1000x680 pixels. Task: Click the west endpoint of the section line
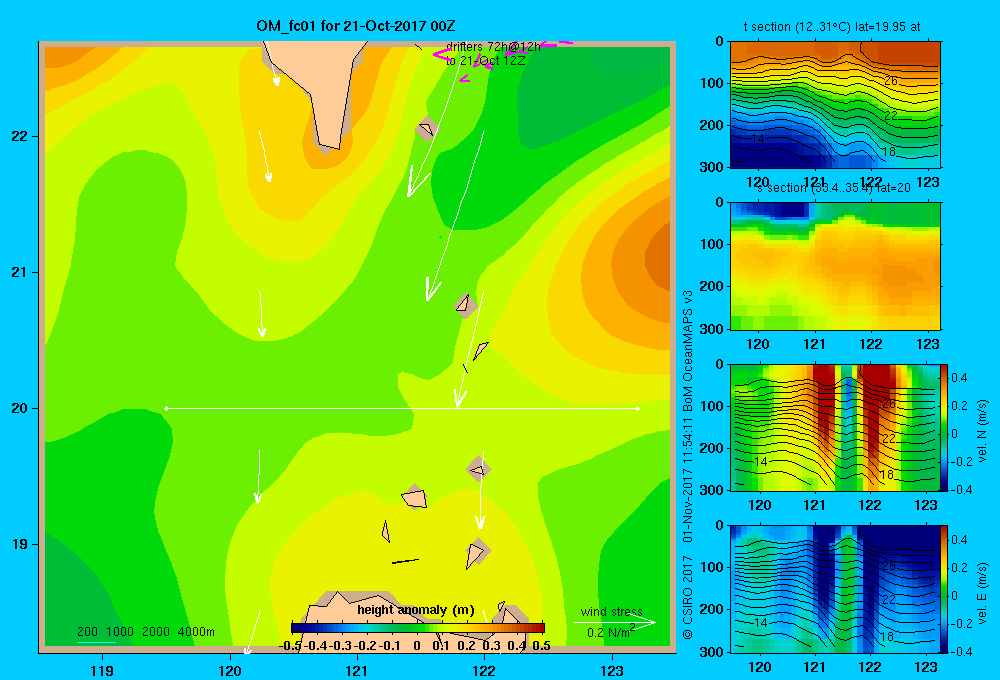[x=166, y=408]
